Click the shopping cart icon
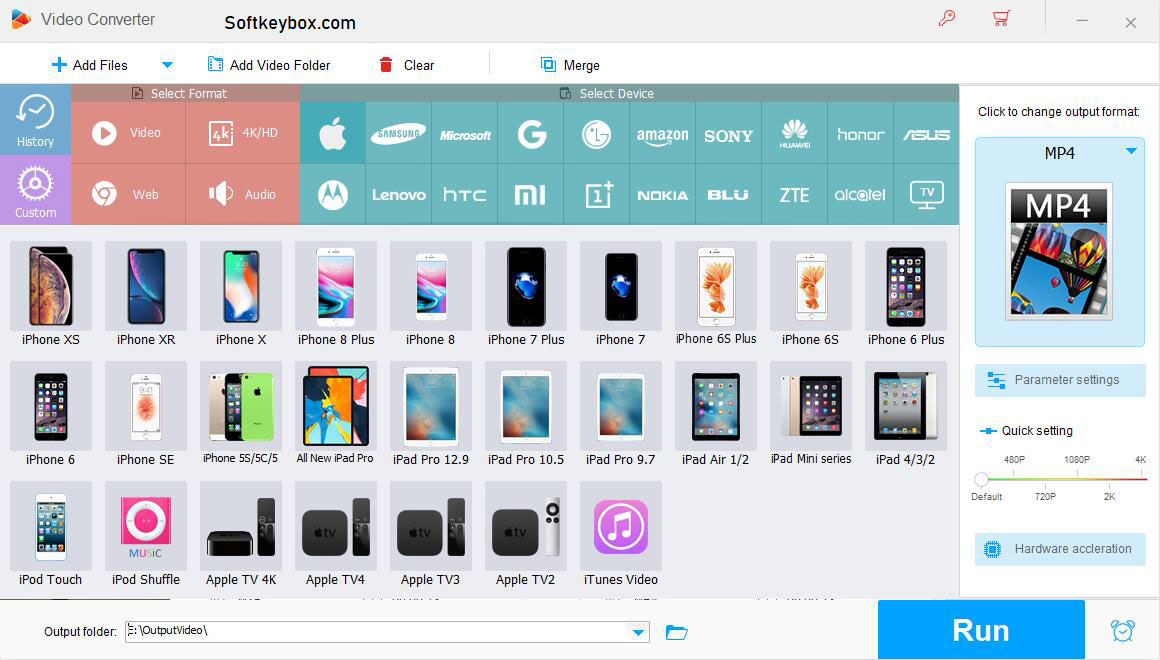This screenshot has width=1160, height=660. (x=1001, y=18)
